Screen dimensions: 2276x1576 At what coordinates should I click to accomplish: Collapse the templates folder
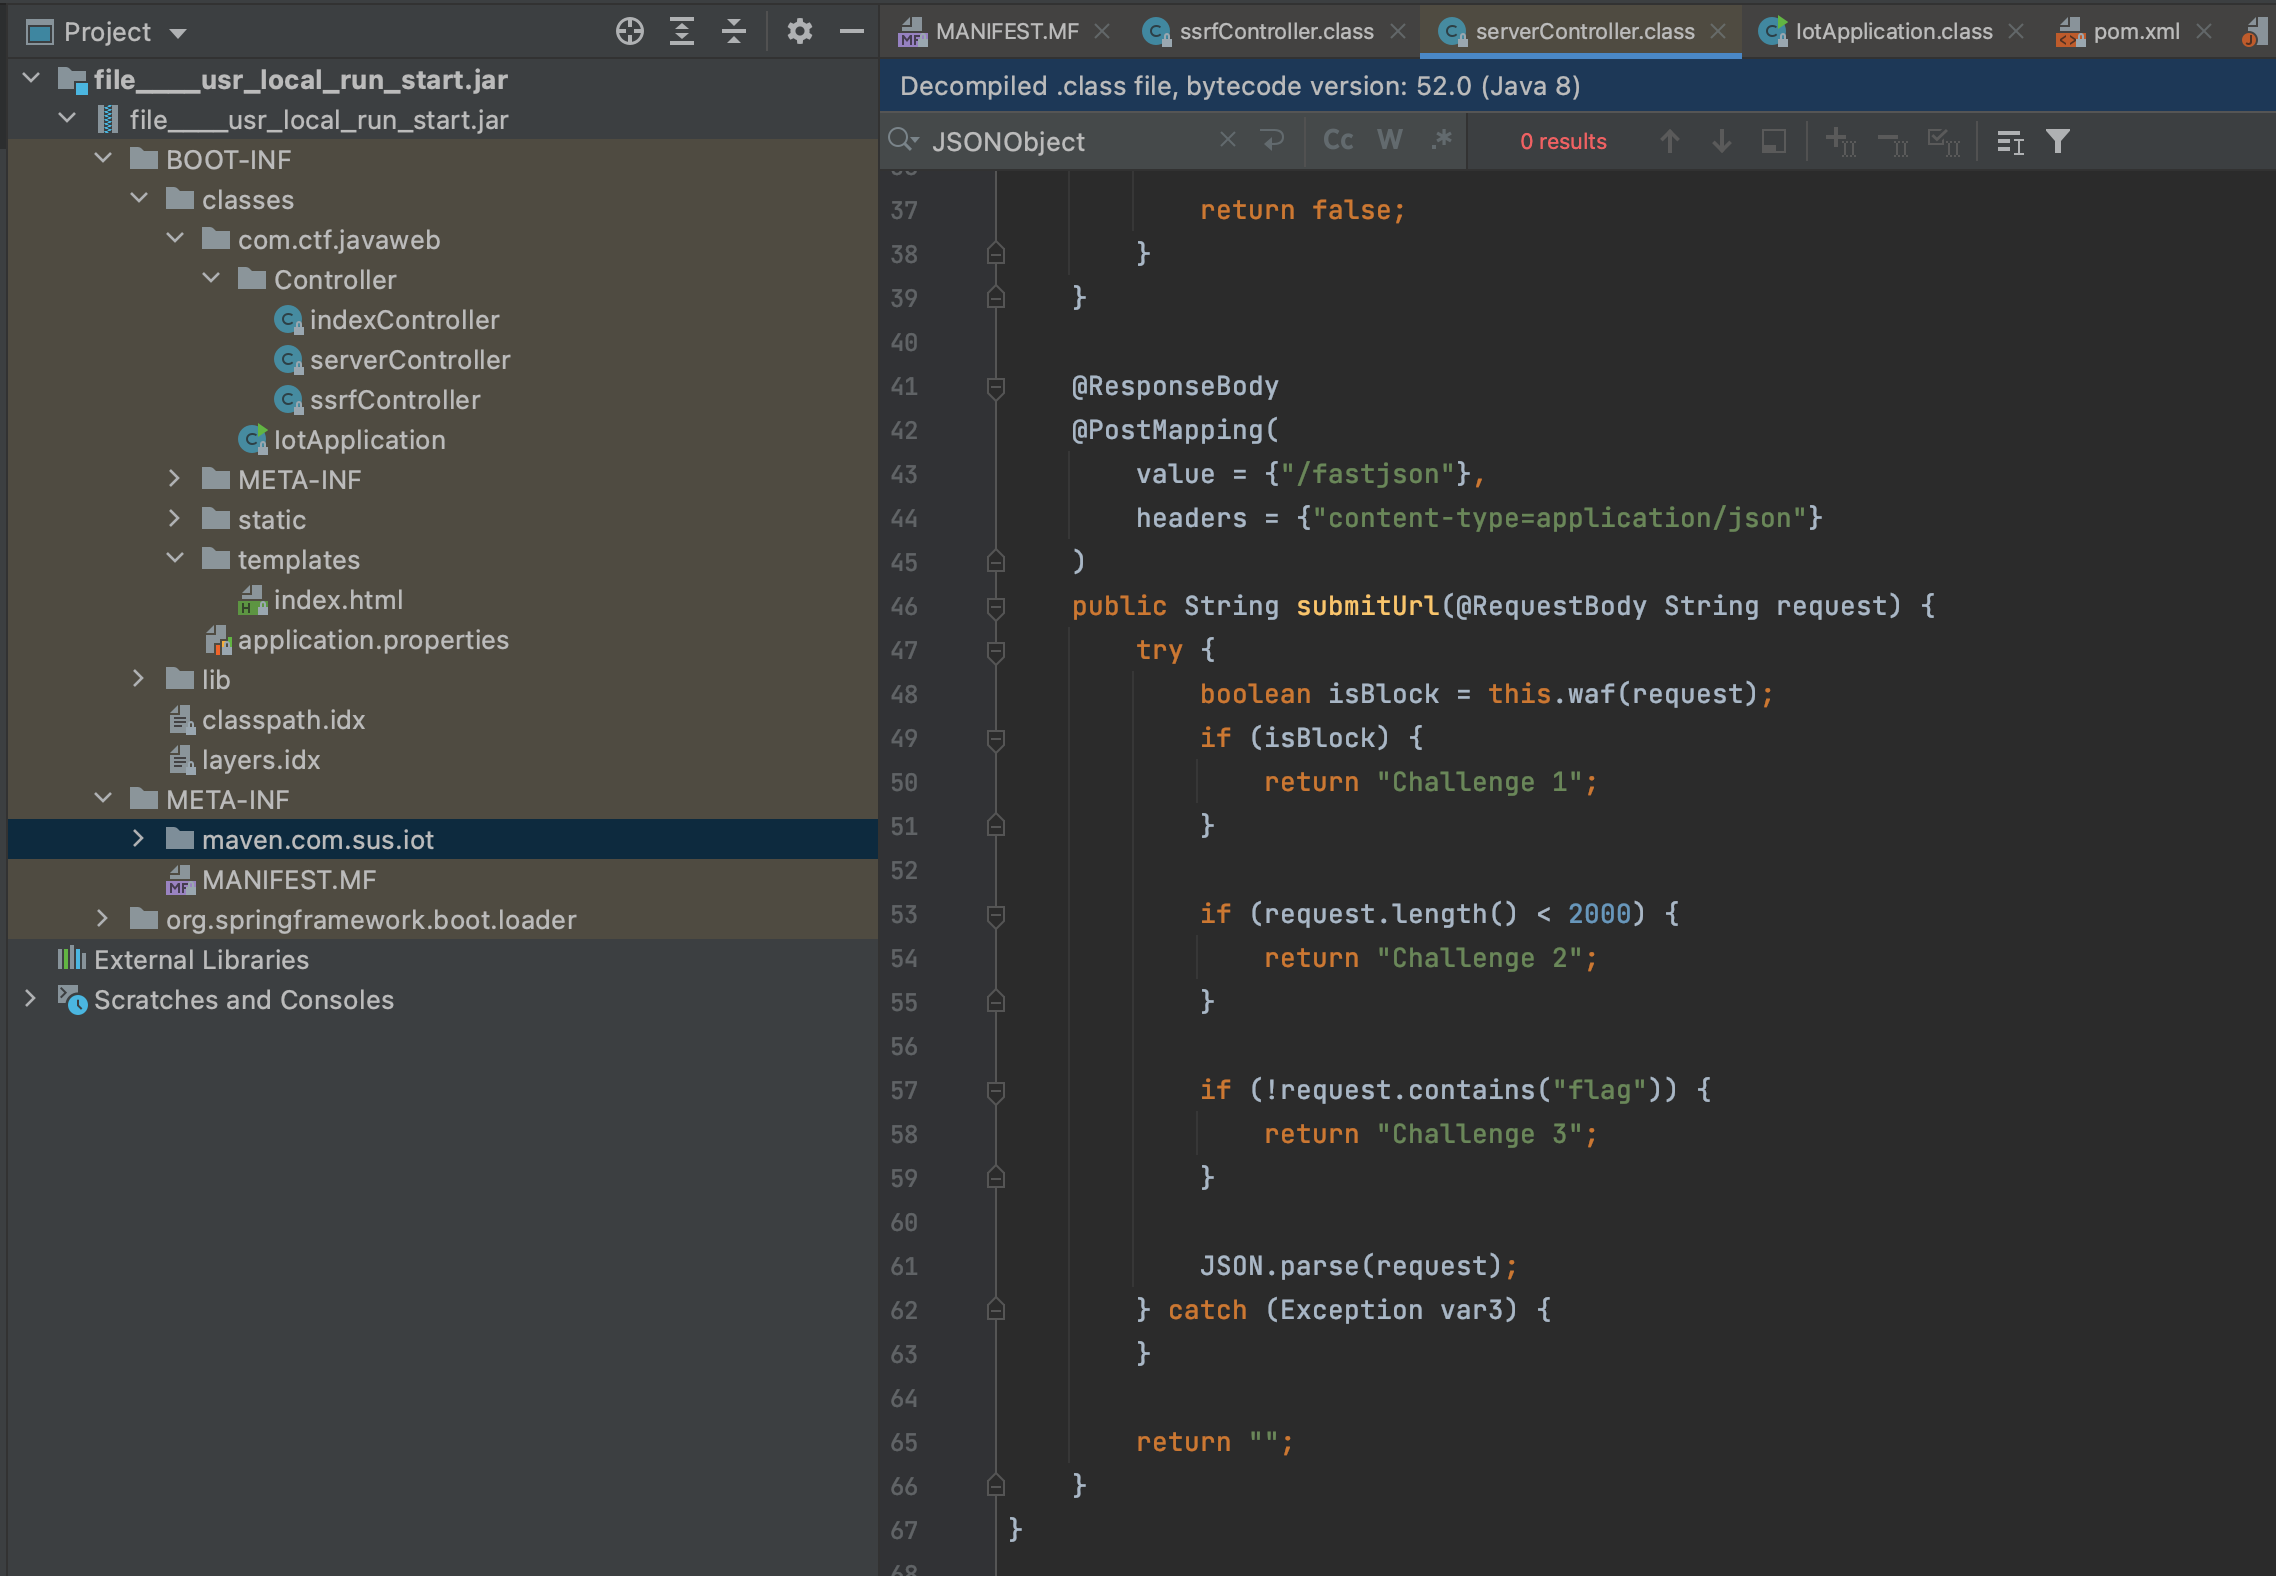click(x=175, y=559)
